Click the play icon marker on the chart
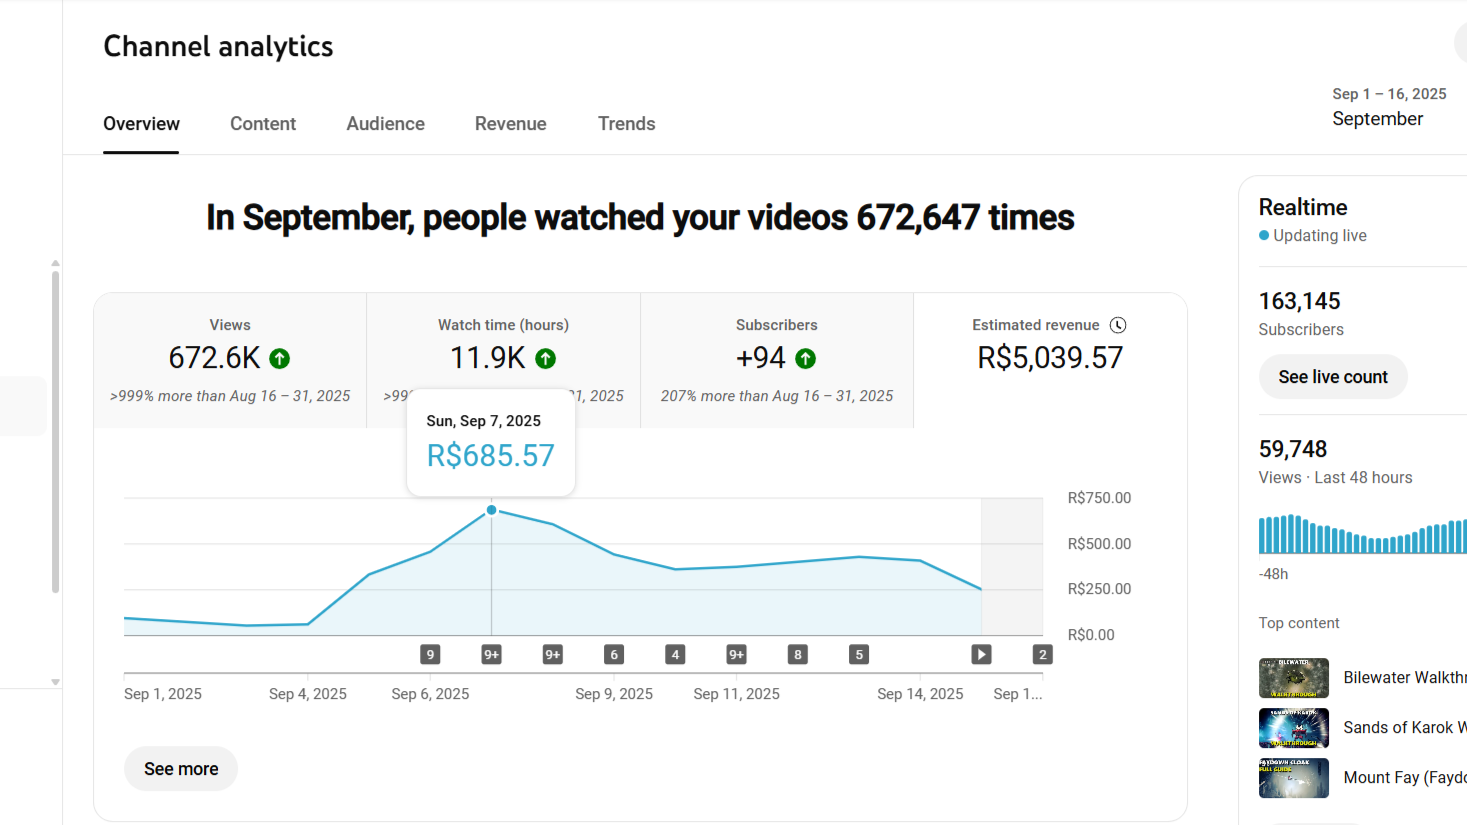Screen dimensions: 1467x825 pyautogui.click(x=981, y=654)
